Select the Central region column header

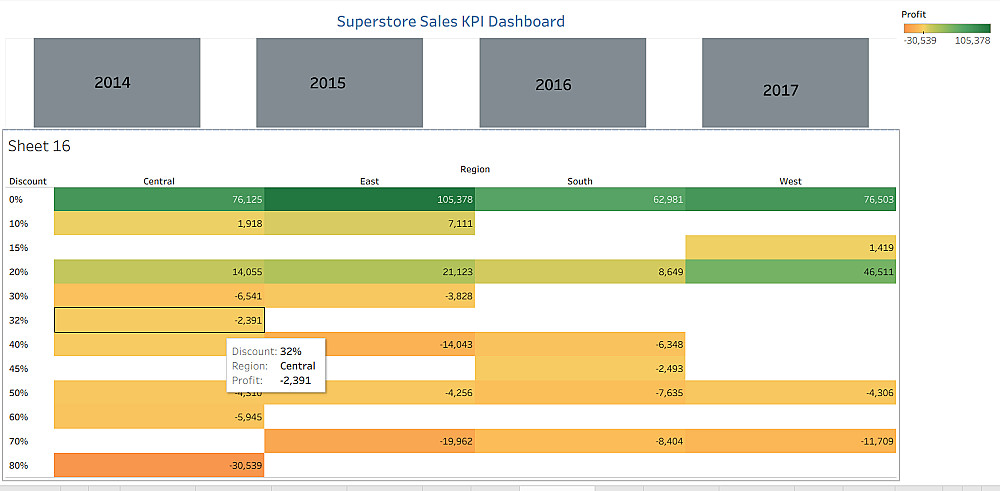159,181
